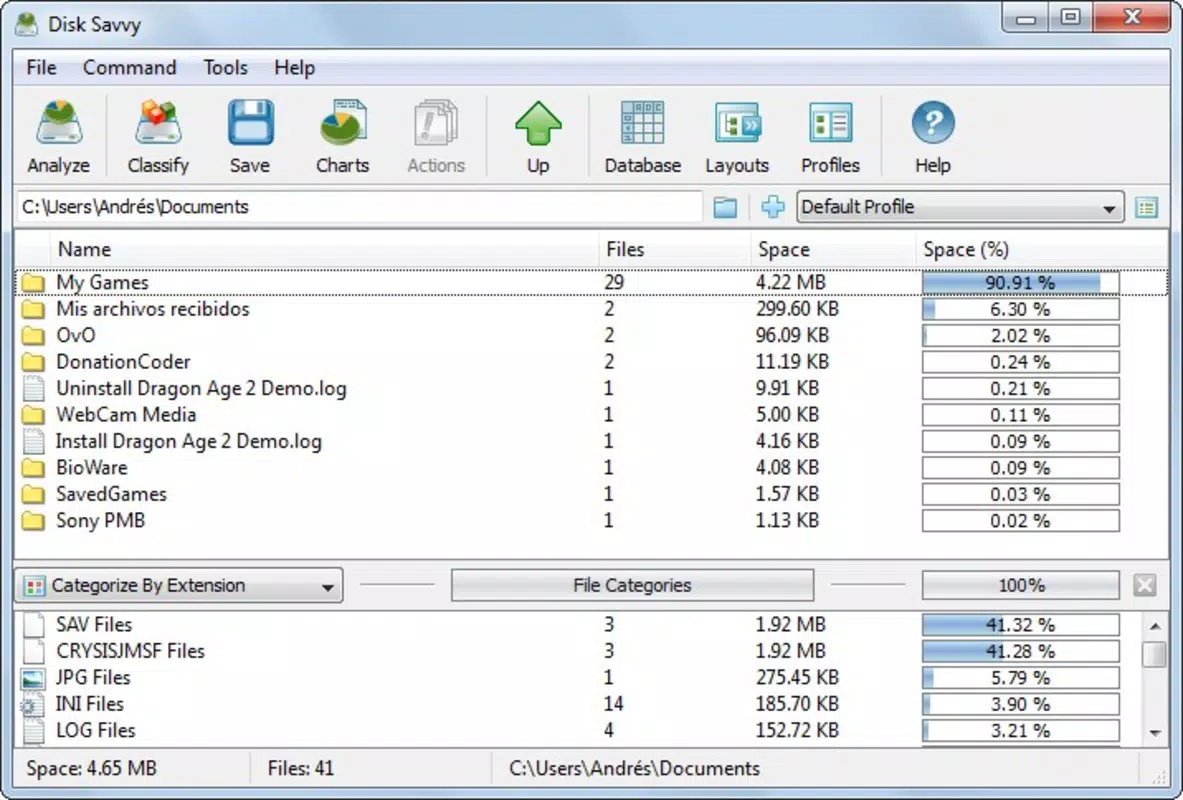1183x800 pixels.
Task: Click the My Games folder icon
Action: [x=32, y=283]
